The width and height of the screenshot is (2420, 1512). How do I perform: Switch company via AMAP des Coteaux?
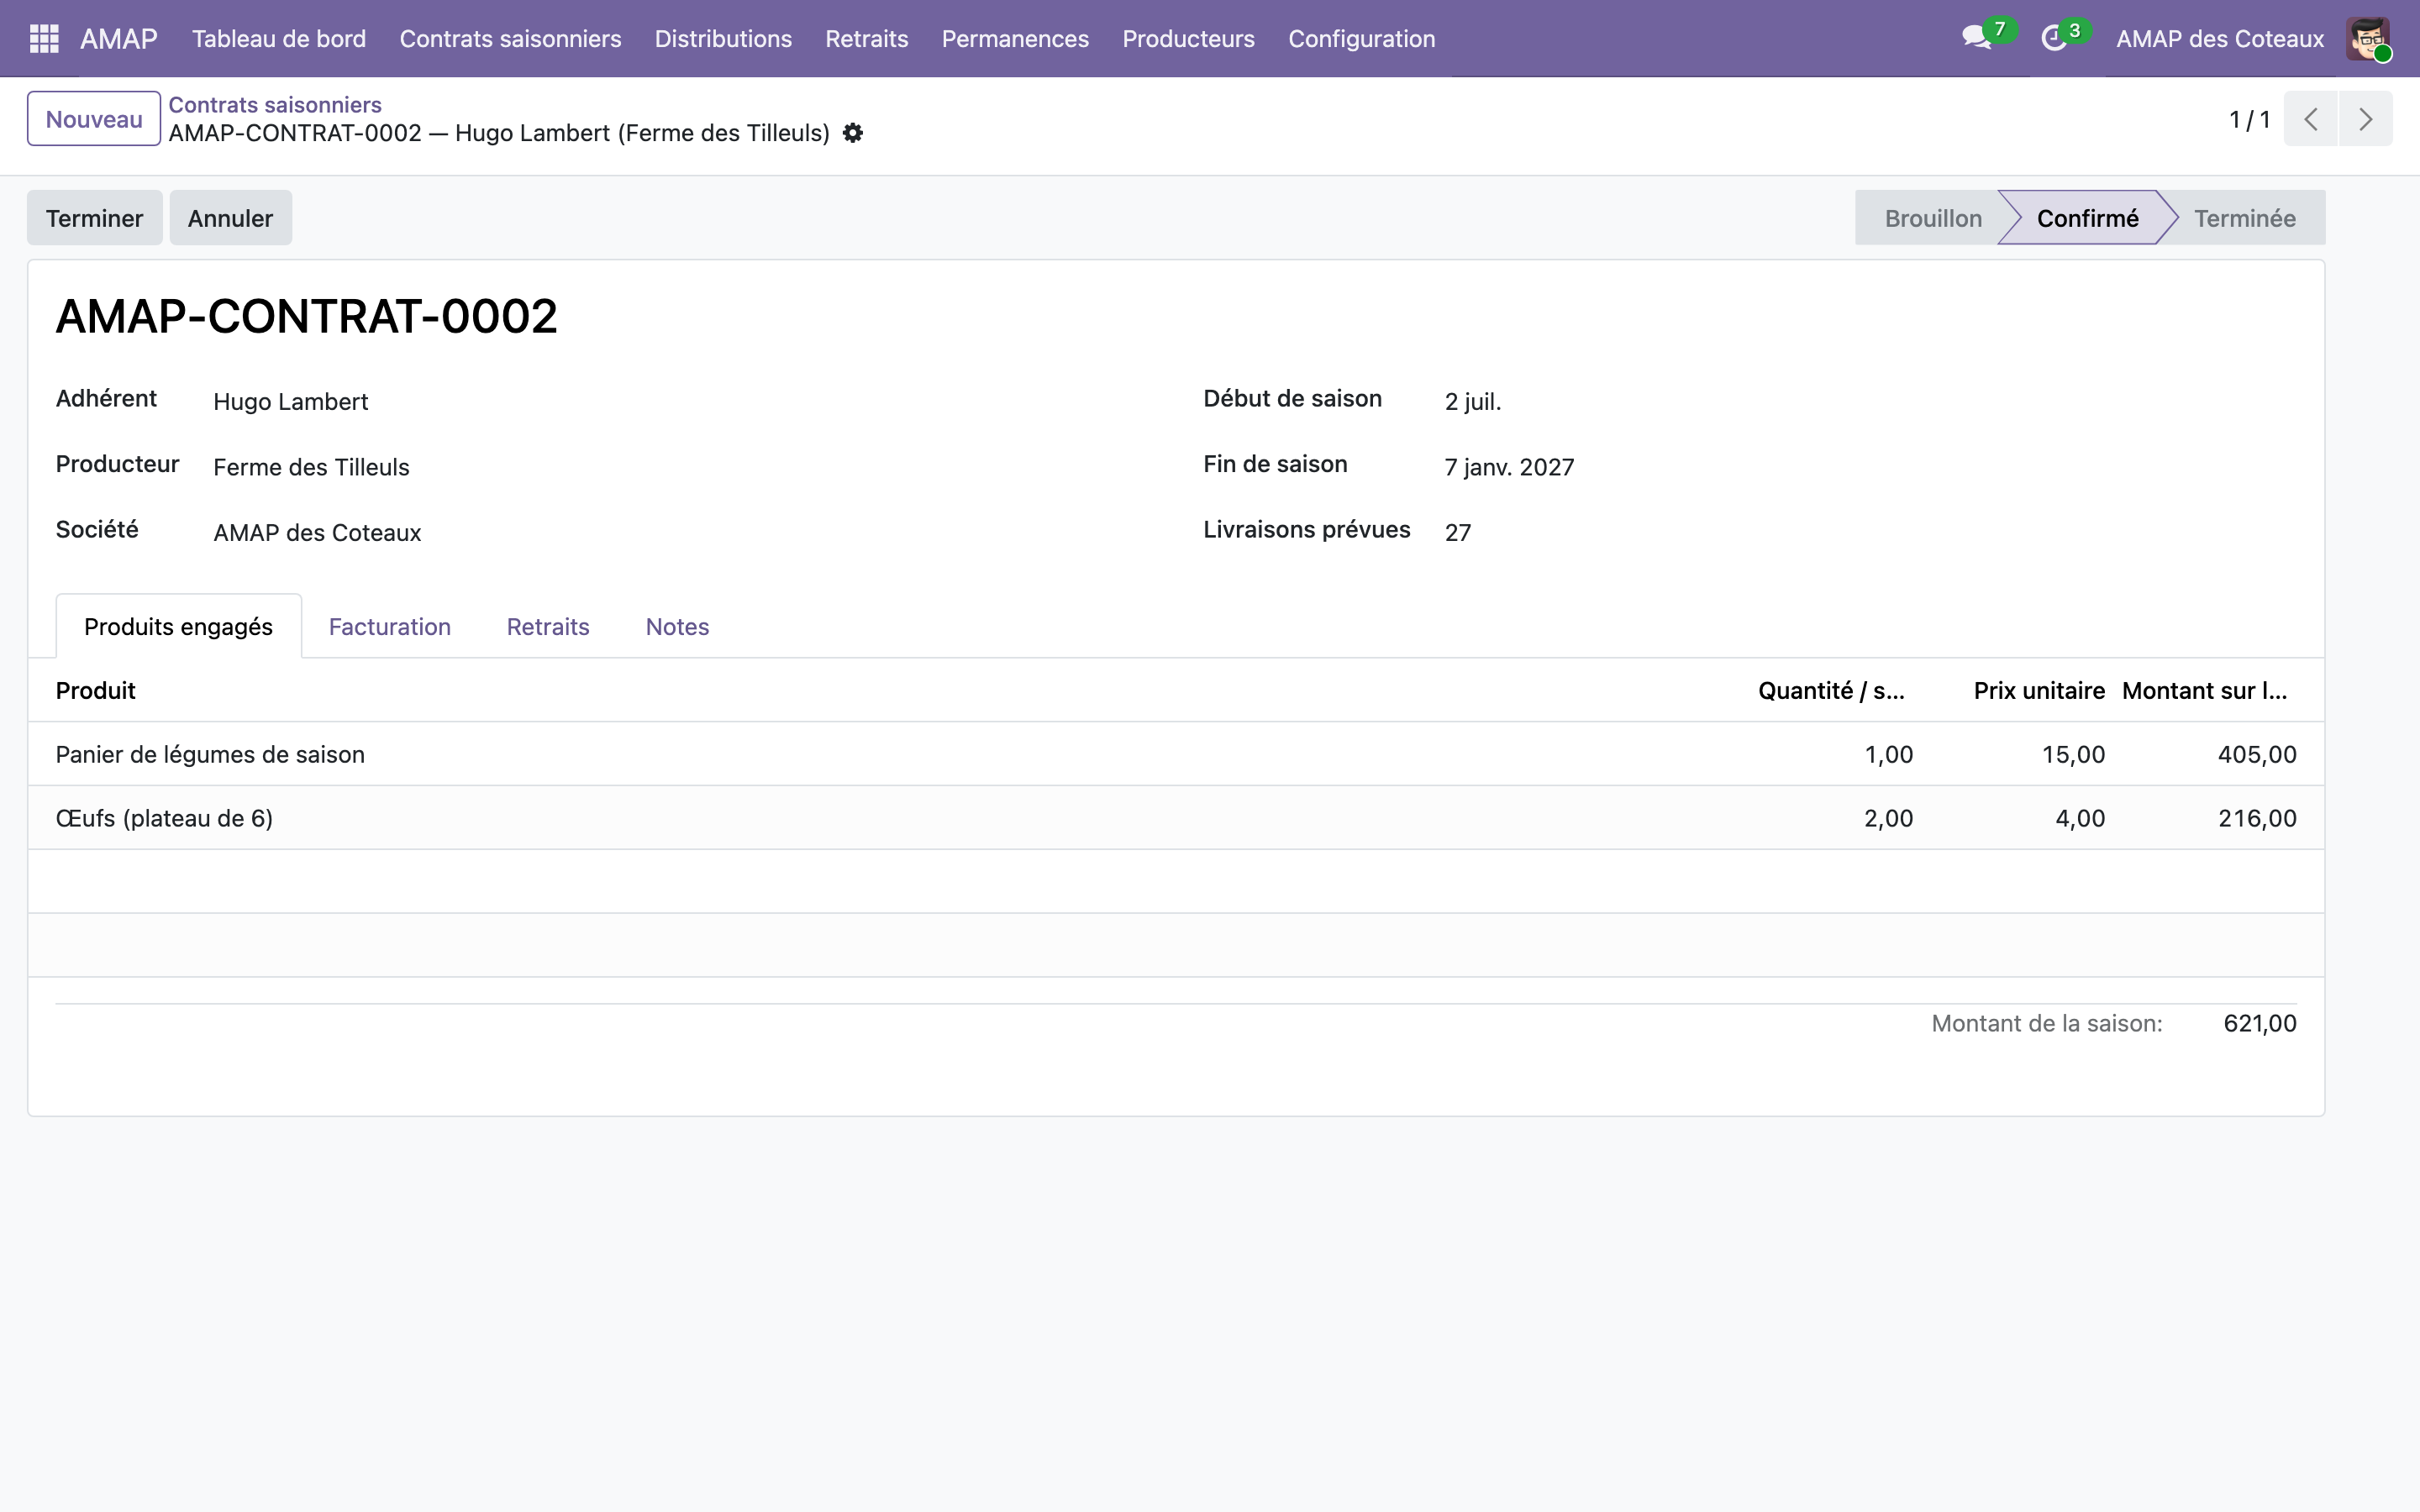tap(2219, 38)
